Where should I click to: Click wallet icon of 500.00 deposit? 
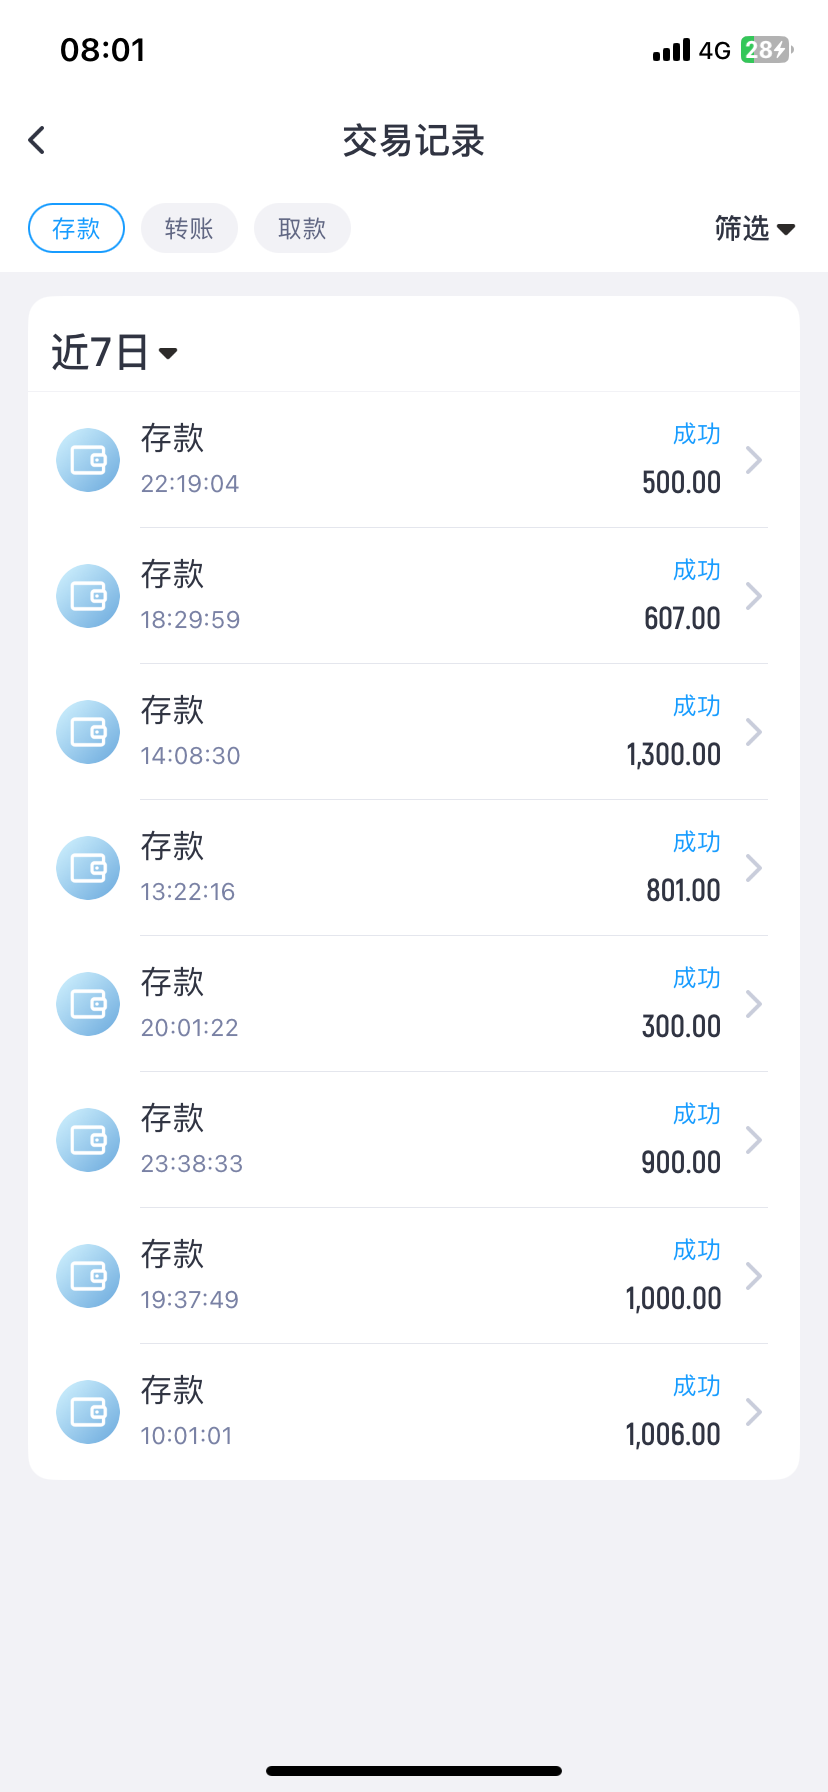pyautogui.click(x=88, y=460)
